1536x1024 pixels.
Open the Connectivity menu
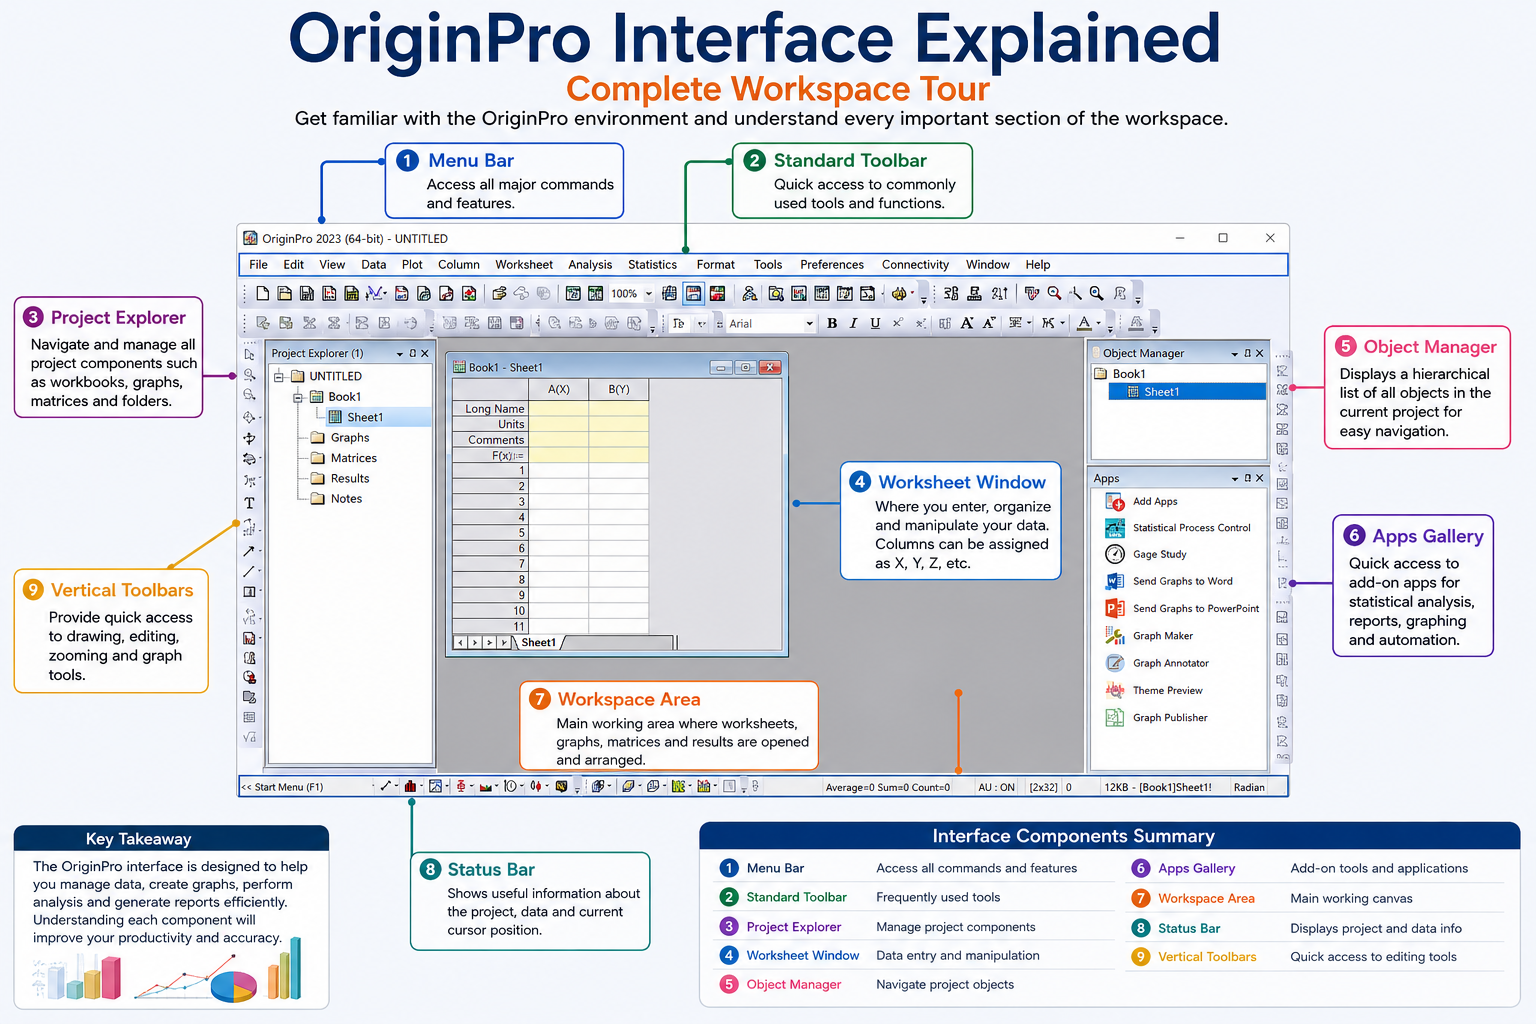[915, 265]
